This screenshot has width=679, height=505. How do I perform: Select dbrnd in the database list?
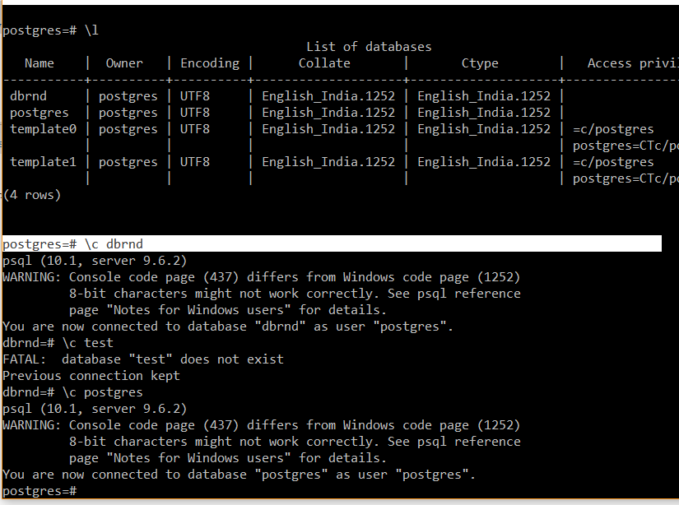[x=28, y=96]
